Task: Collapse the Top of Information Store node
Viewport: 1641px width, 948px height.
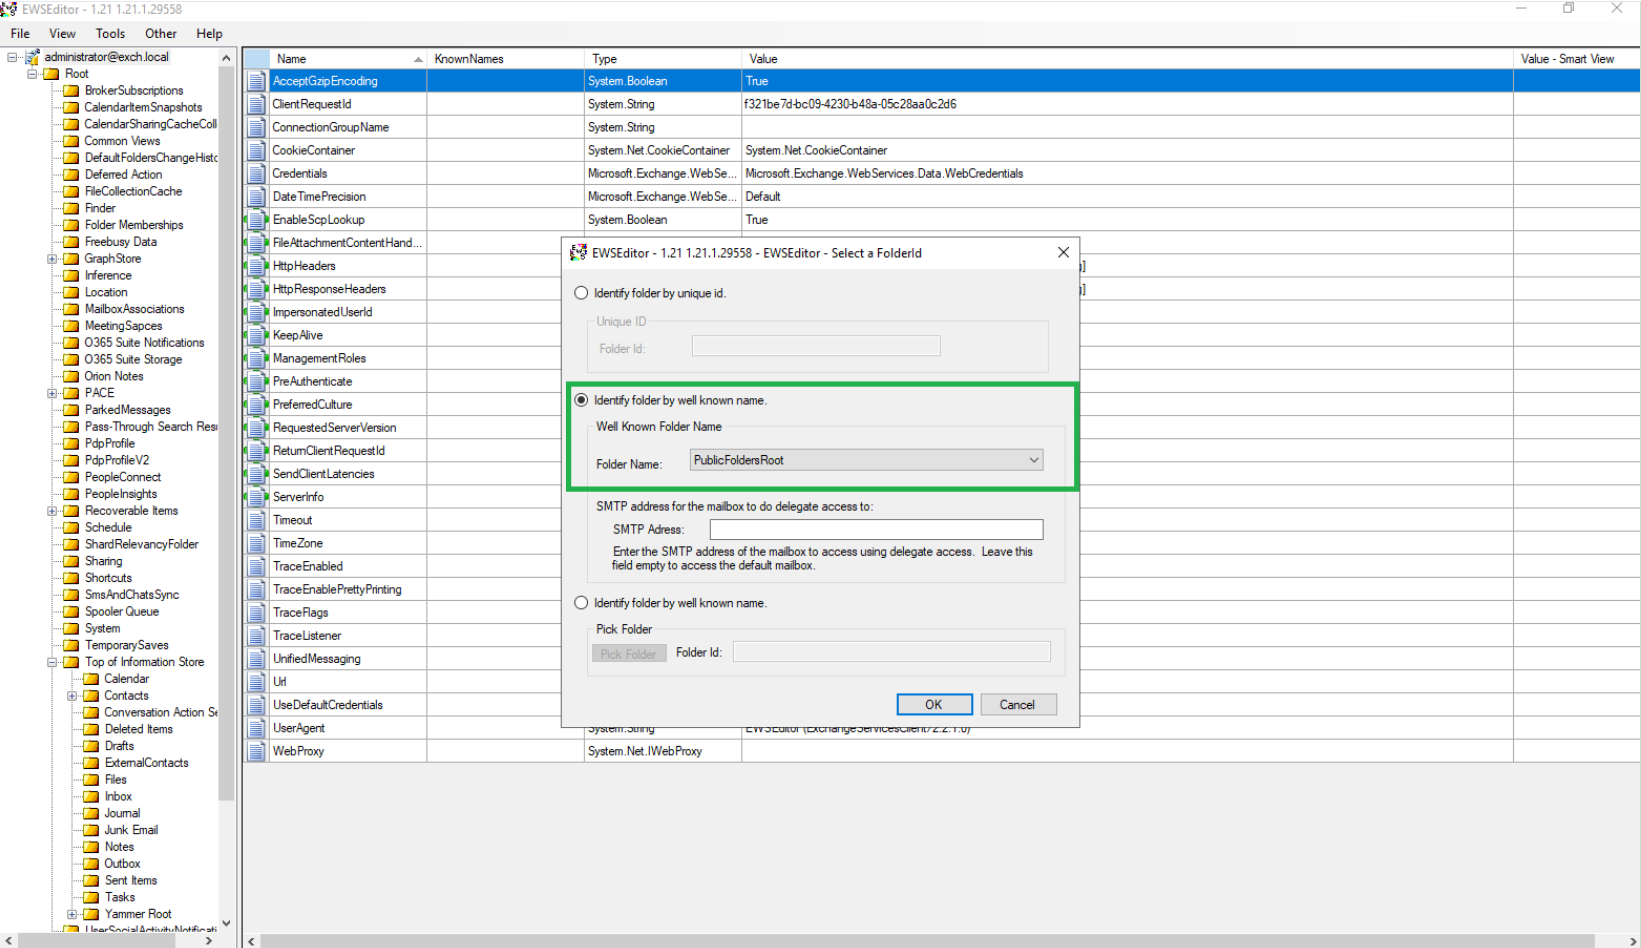Action: coord(52,662)
